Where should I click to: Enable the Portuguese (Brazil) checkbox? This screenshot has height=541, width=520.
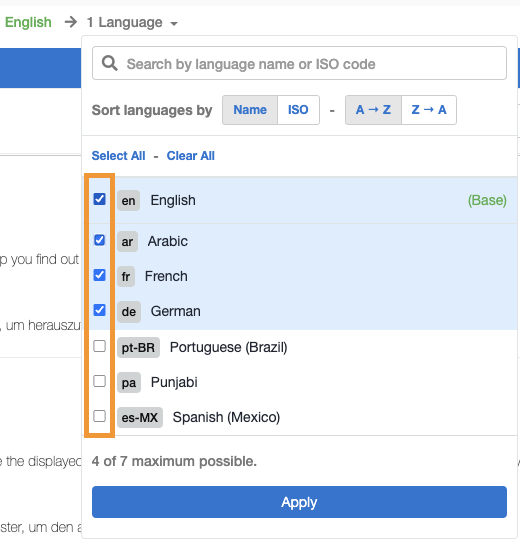tap(99, 346)
